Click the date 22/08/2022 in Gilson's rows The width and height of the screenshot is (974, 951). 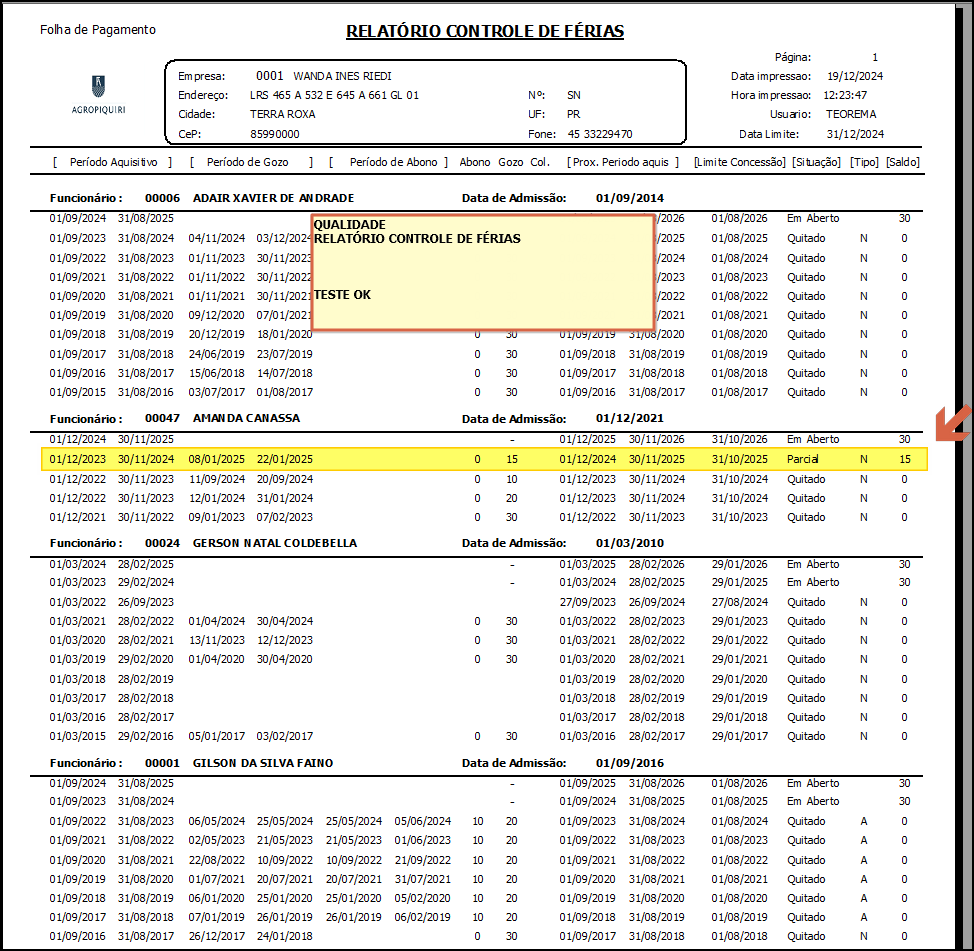point(217,860)
